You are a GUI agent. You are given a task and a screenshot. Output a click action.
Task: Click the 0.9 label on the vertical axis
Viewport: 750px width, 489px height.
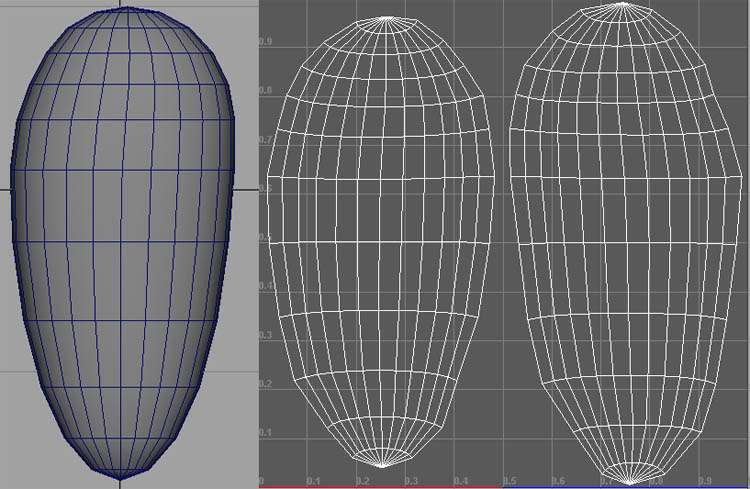pyautogui.click(x=266, y=42)
